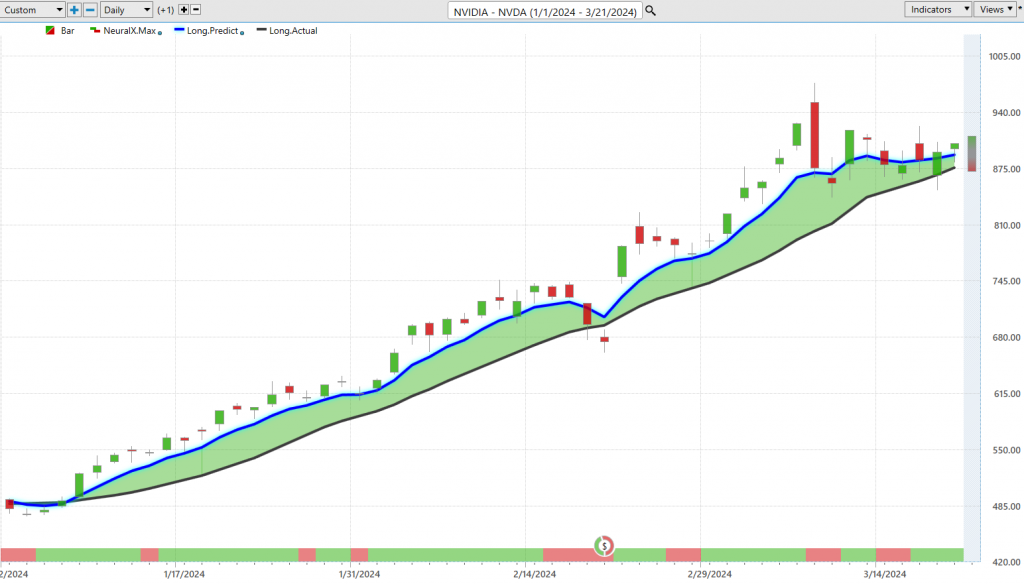Click the black plus forecast increment button
Screen dimensions: 1024x584
pyautogui.click(x=183, y=9)
